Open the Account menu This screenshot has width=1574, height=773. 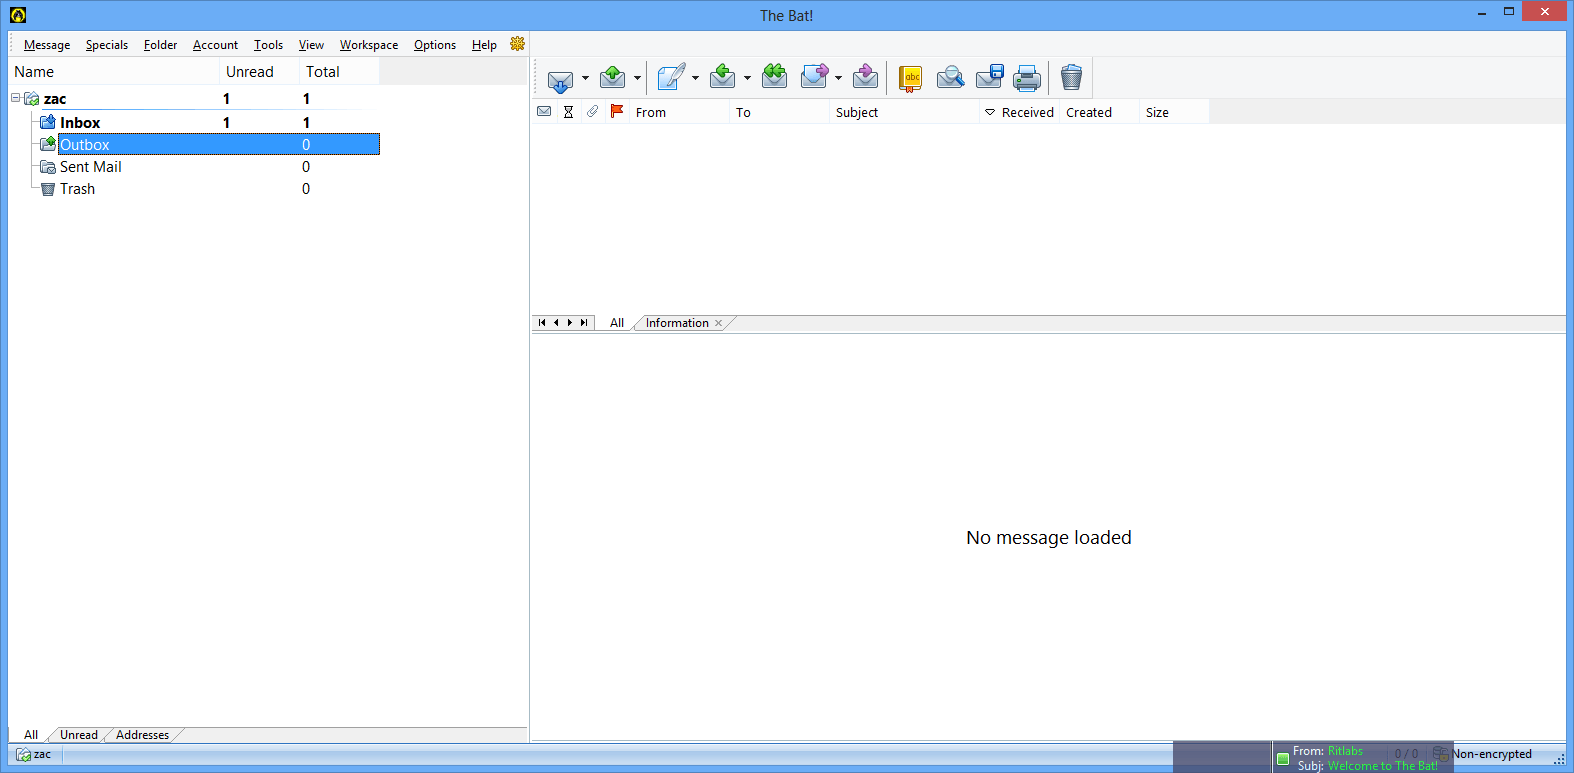click(215, 45)
